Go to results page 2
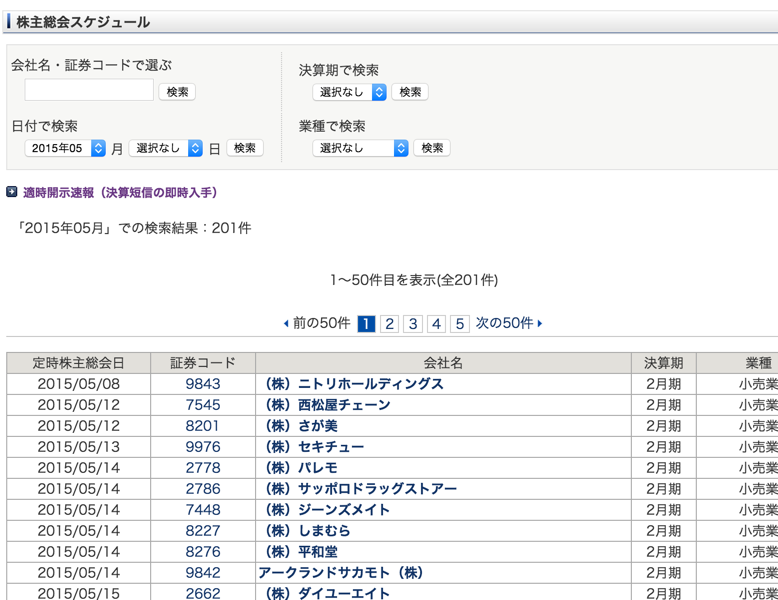Viewport: 778px width, 600px height. tap(389, 324)
